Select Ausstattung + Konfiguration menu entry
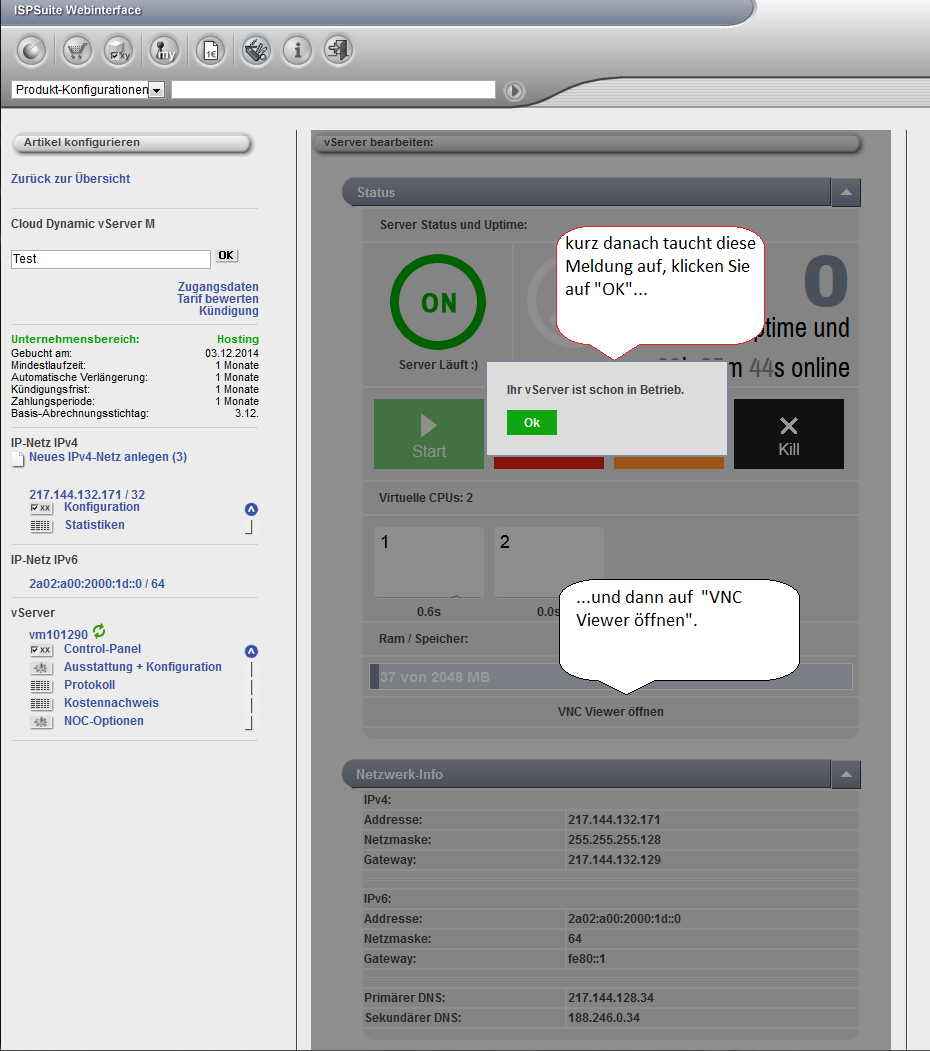Screen dimensions: 930x1051 [x=142, y=667]
